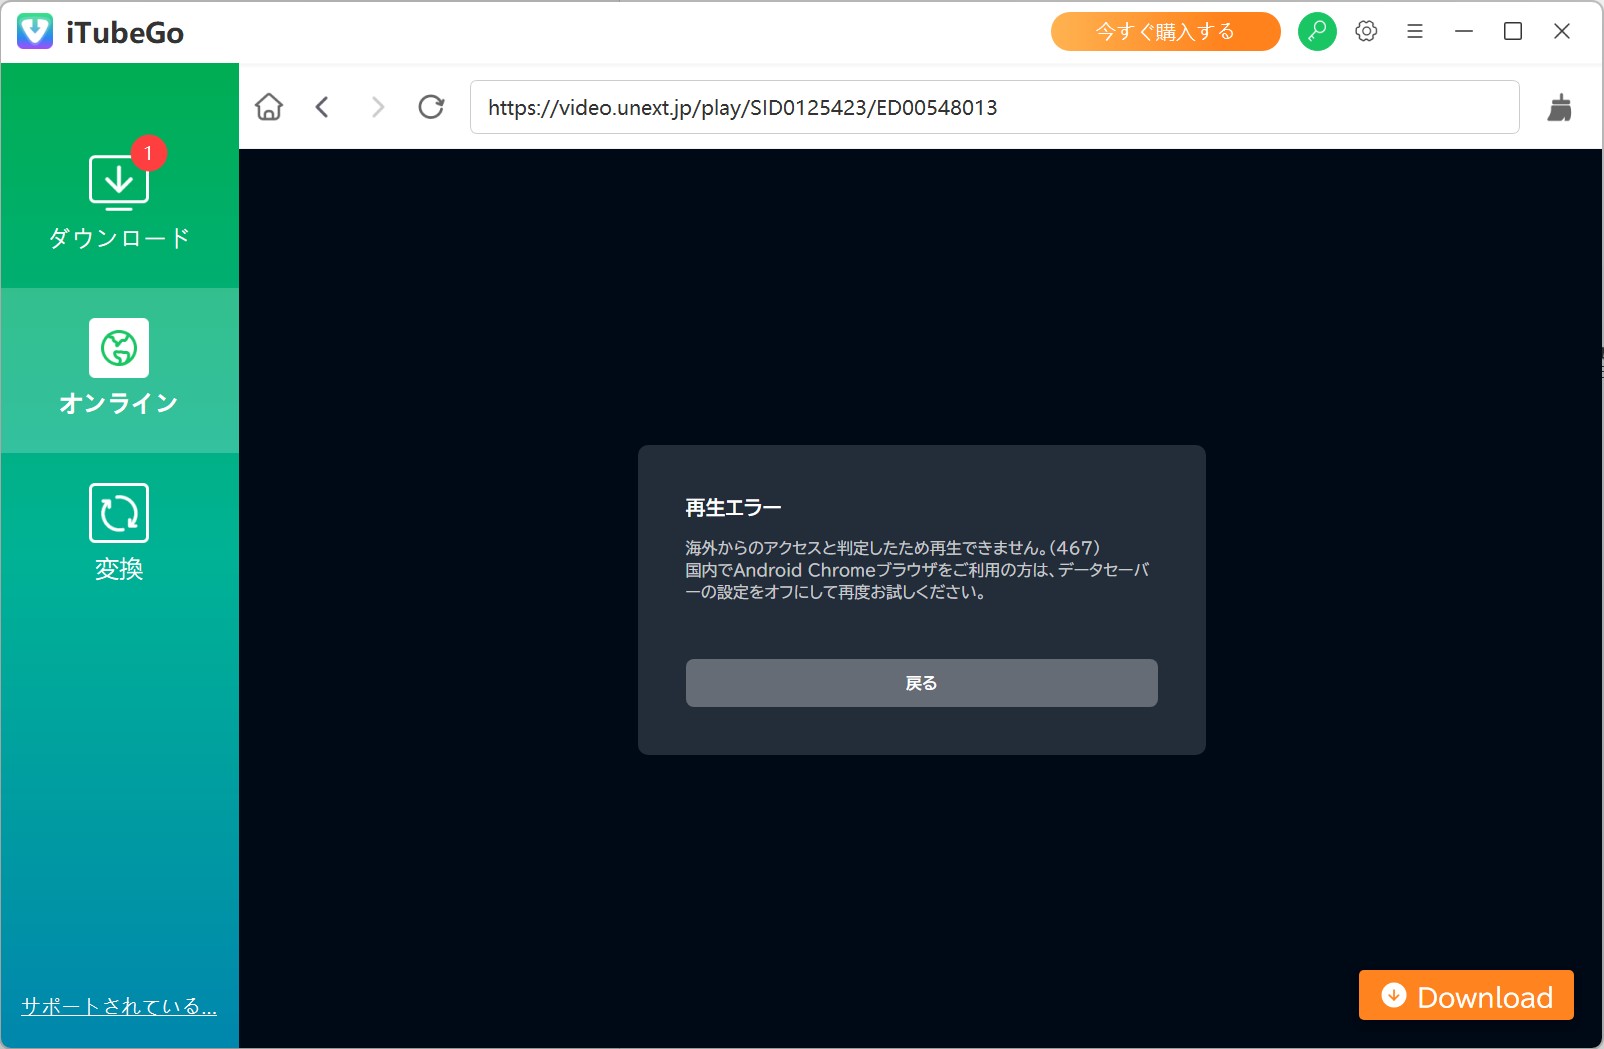Reload the current U-NEXT page

pyautogui.click(x=431, y=107)
